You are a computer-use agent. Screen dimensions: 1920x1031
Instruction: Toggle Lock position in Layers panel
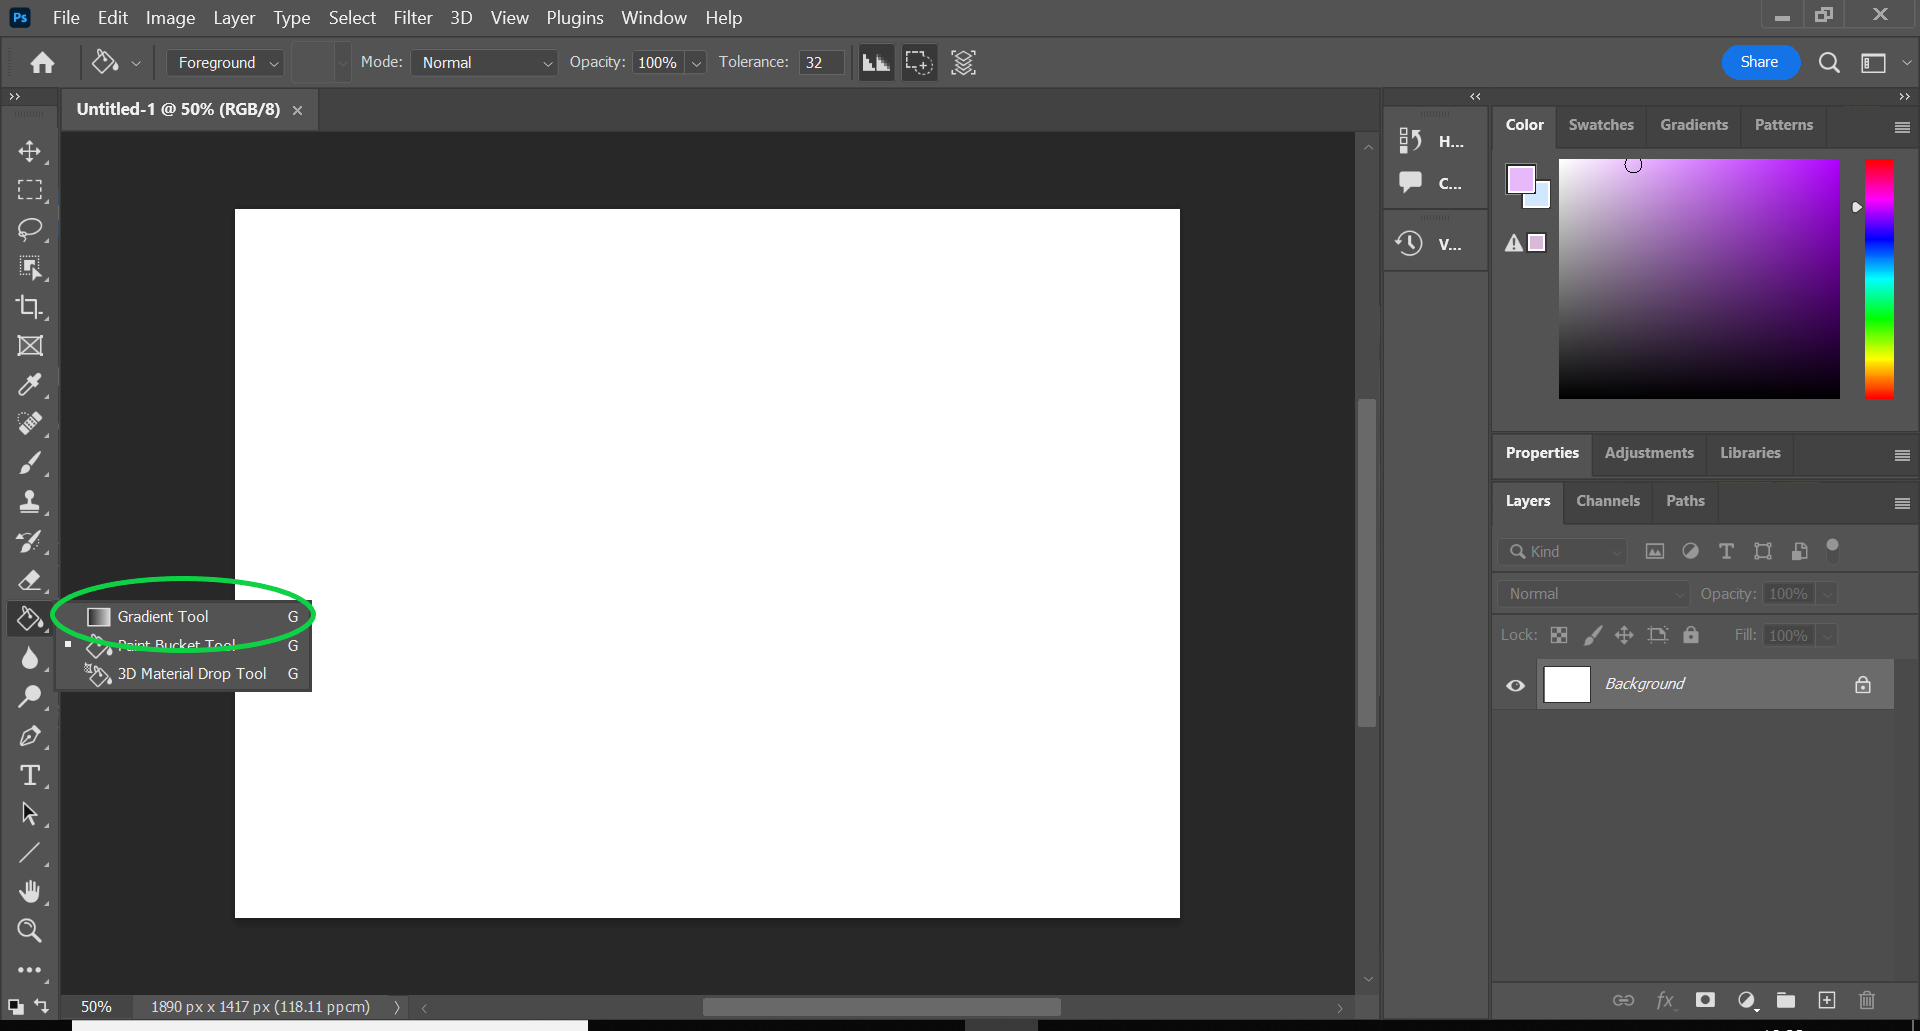click(x=1624, y=635)
